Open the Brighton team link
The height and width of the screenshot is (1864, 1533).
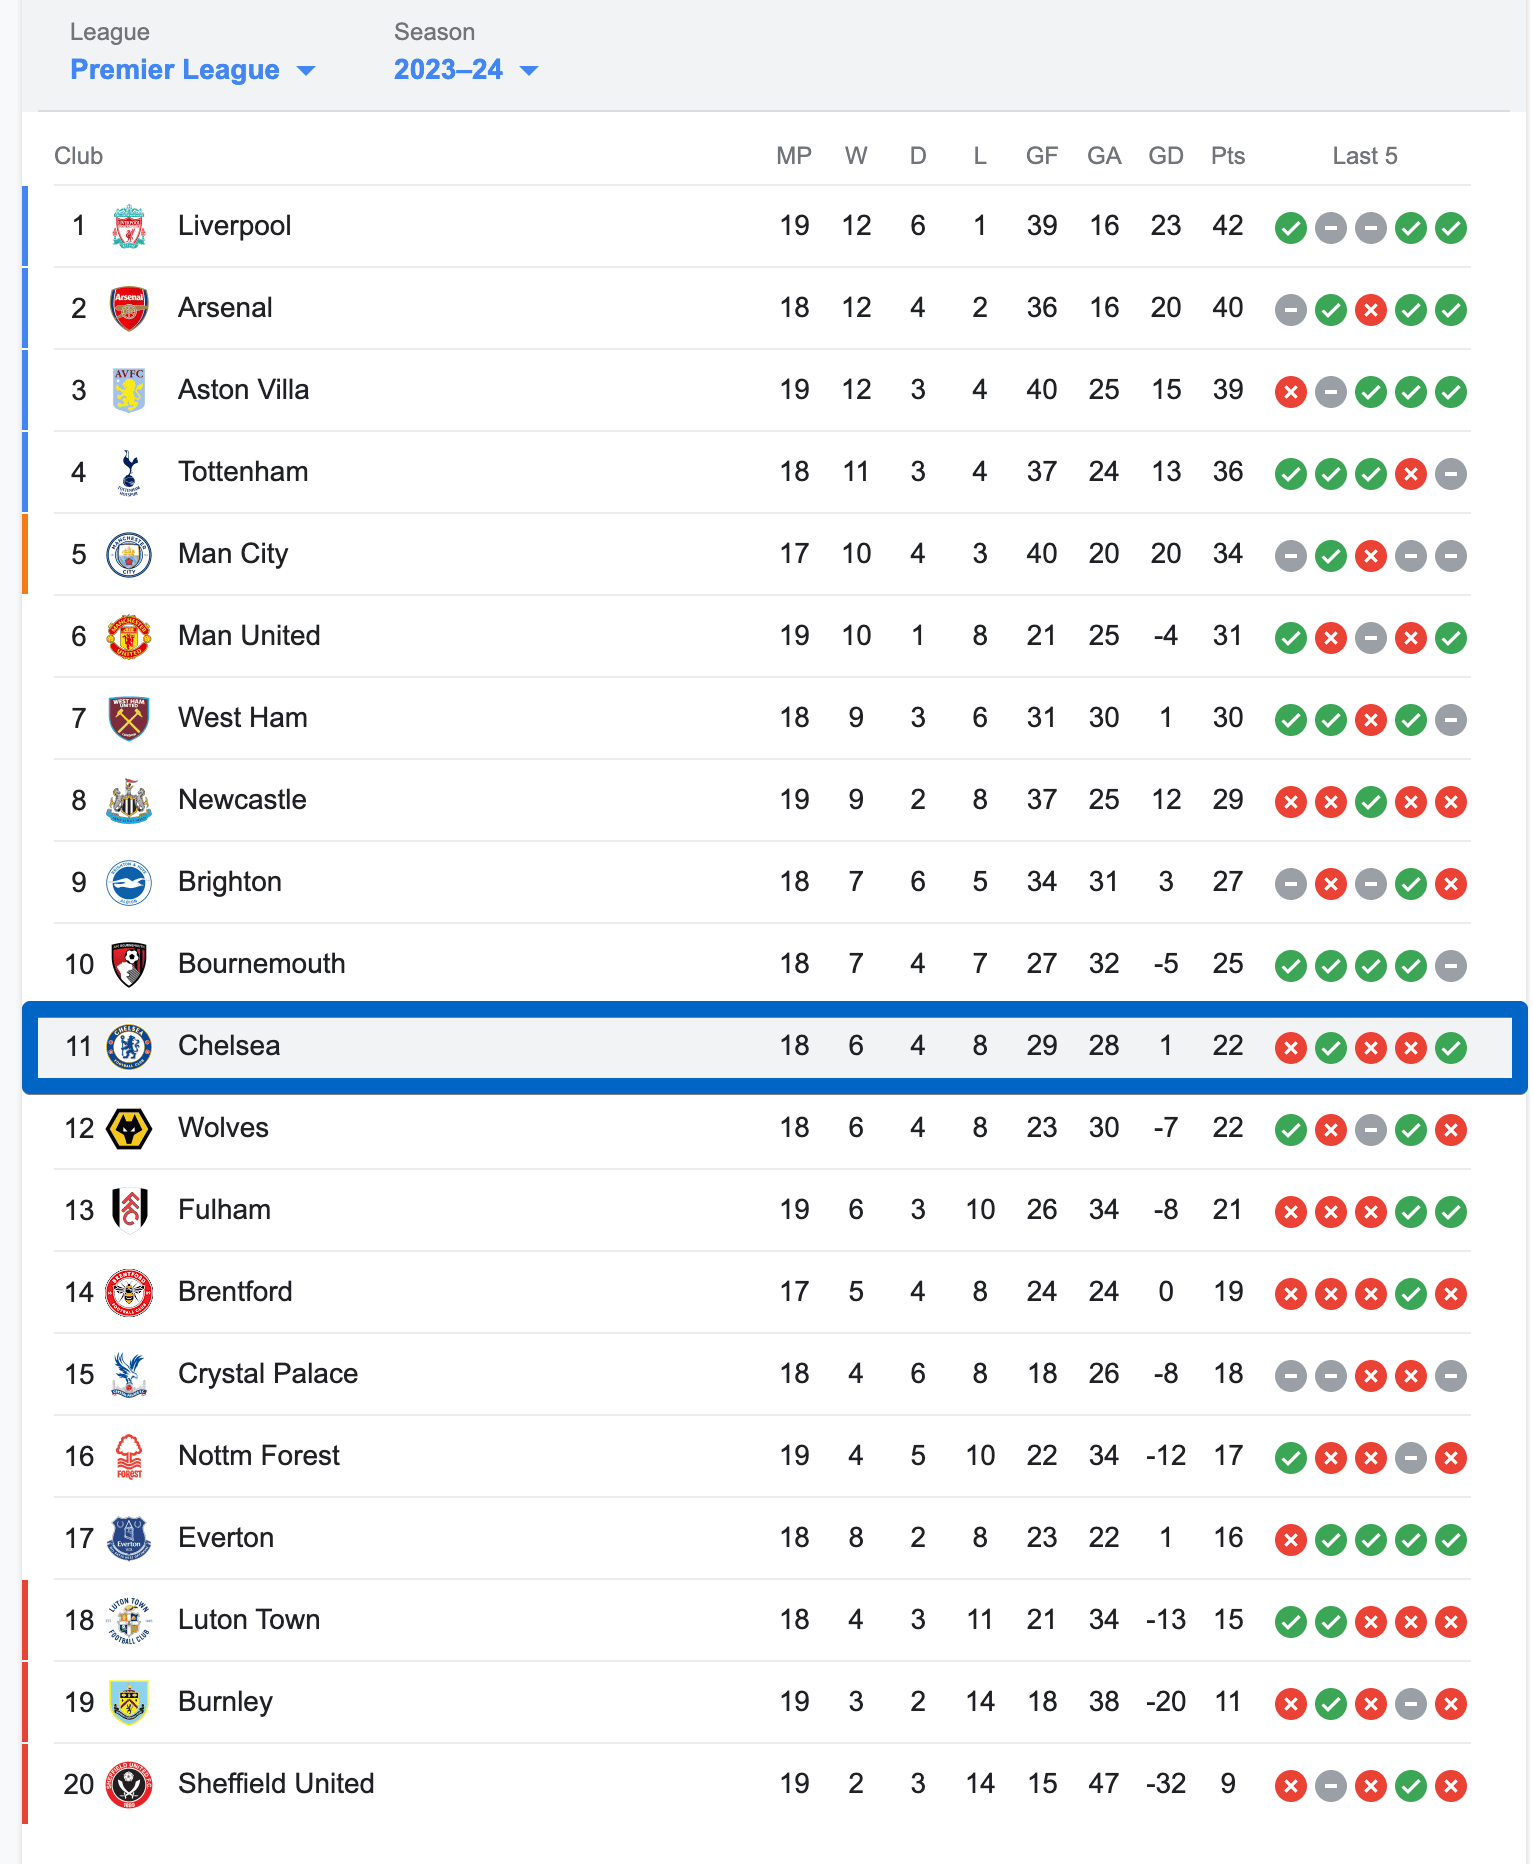230,882
